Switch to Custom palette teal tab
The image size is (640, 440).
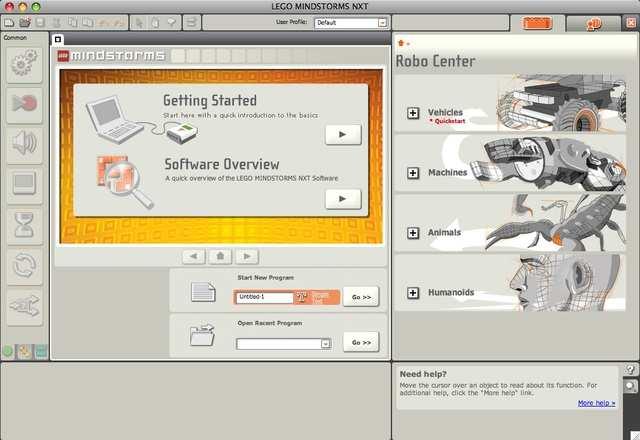pyautogui.click(x=41, y=351)
